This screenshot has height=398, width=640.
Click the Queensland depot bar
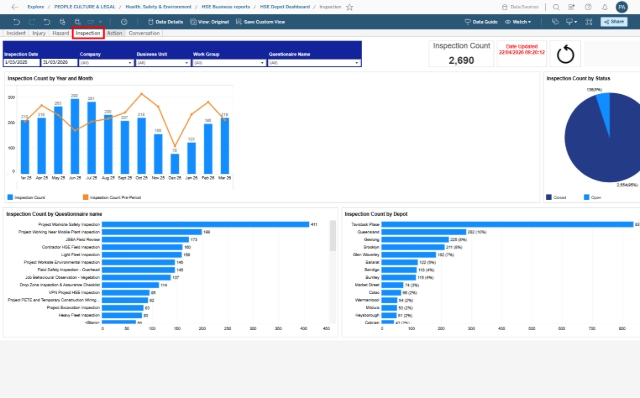point(424,232)
